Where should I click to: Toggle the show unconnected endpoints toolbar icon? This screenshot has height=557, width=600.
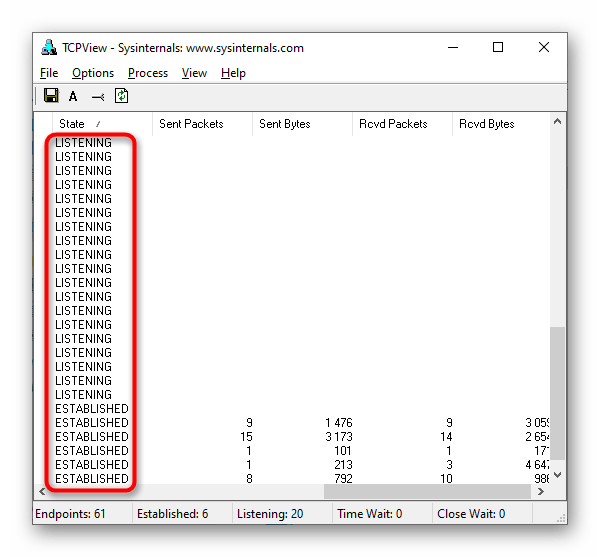point(98,97)
